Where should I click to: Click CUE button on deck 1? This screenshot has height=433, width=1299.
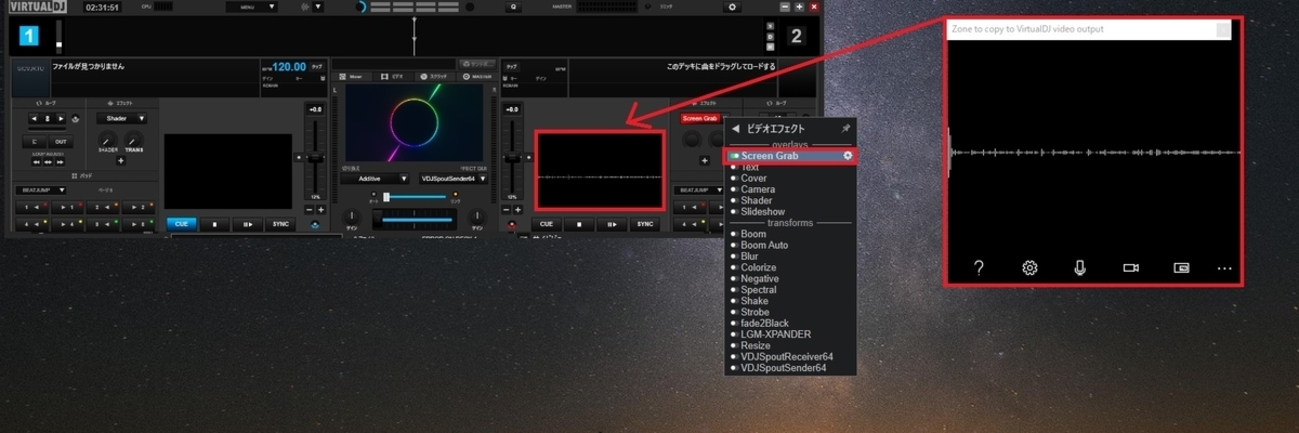[x=181, y=224]
